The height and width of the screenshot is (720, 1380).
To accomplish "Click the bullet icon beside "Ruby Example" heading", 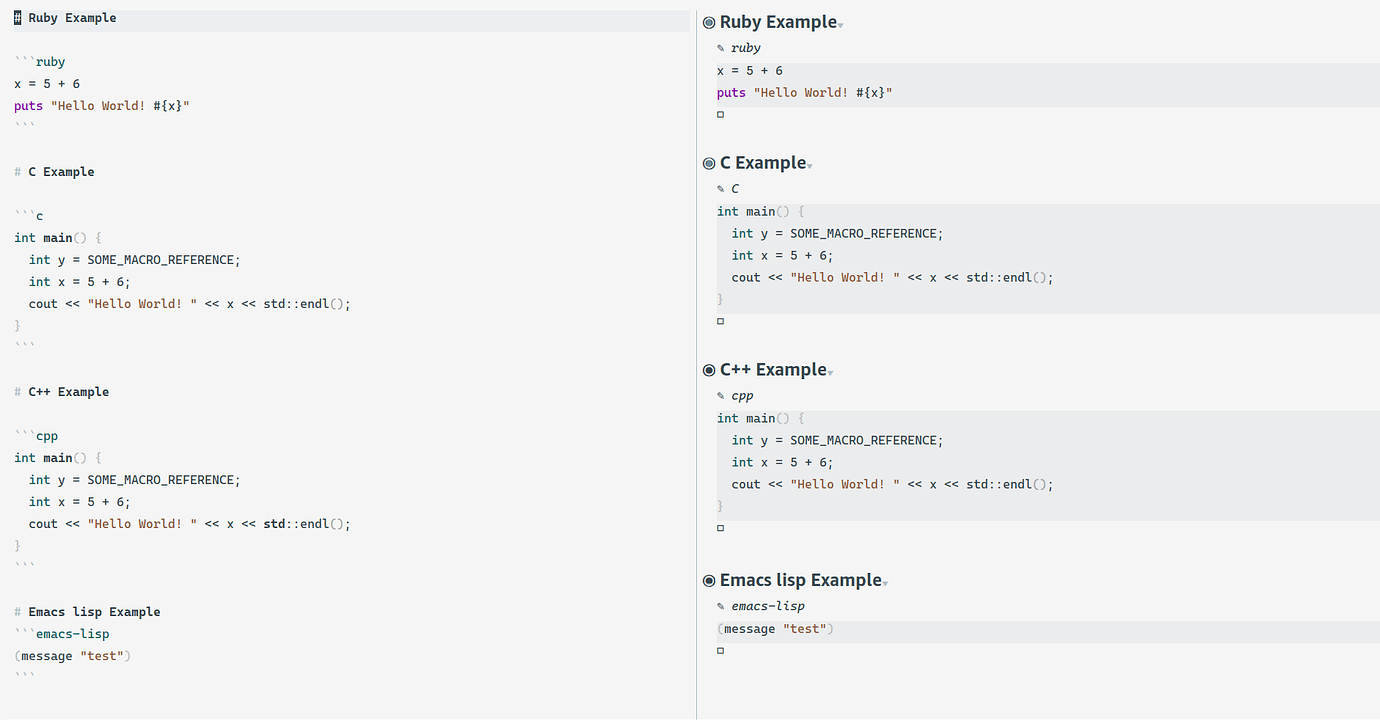I will point(708,21).
